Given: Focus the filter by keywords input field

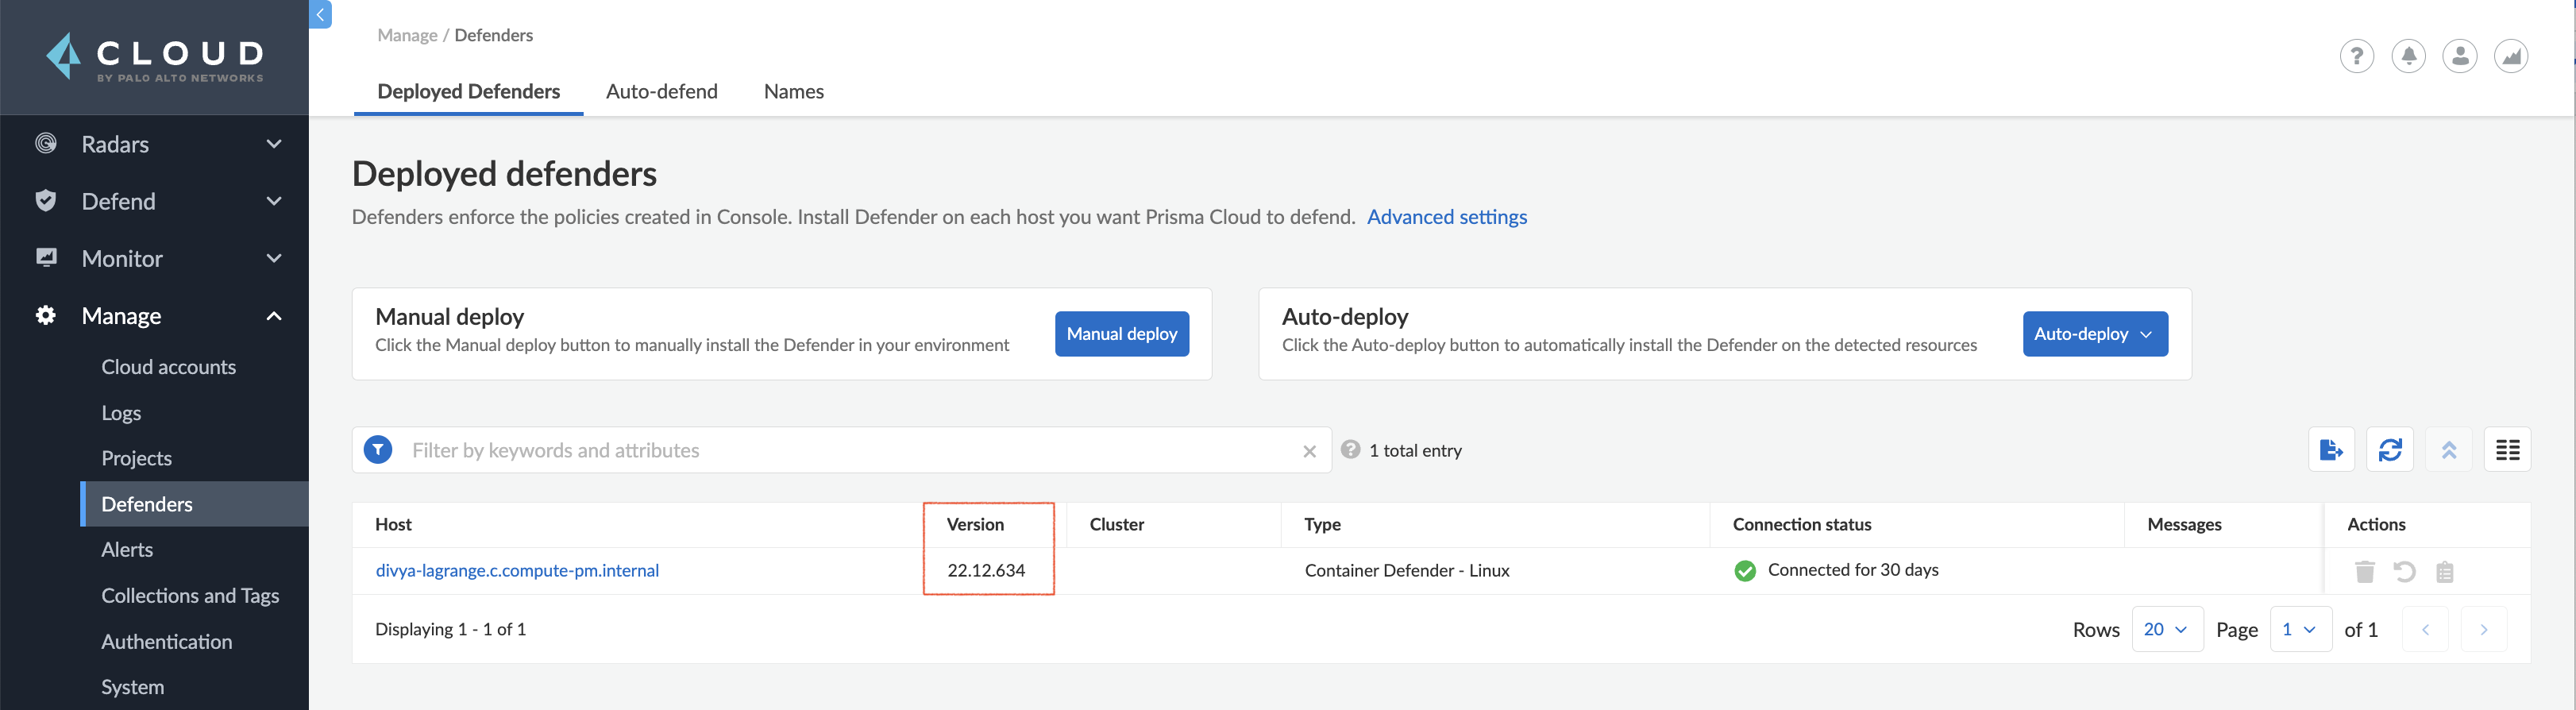Looking at the screenshot, I should pos(850,450).
